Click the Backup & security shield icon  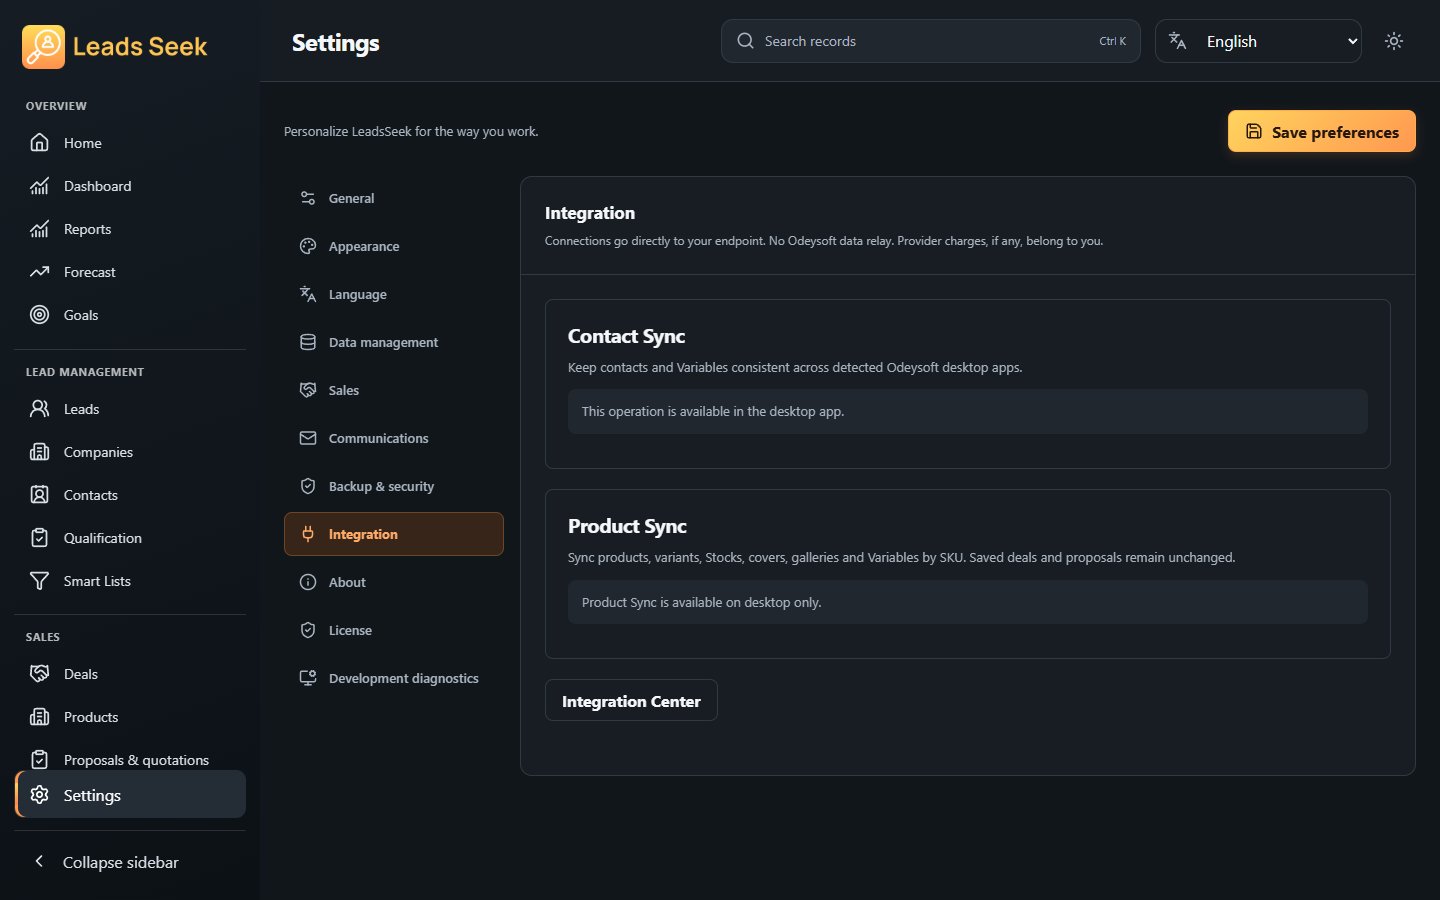(x=308, y=486)
